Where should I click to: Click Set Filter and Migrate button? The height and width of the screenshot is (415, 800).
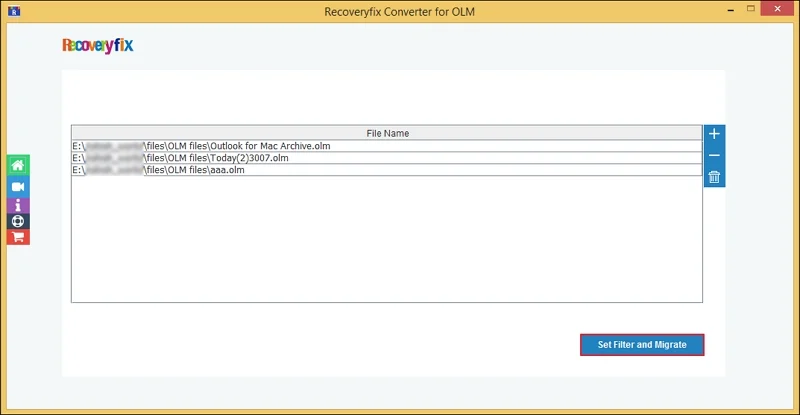click(642, 345)
